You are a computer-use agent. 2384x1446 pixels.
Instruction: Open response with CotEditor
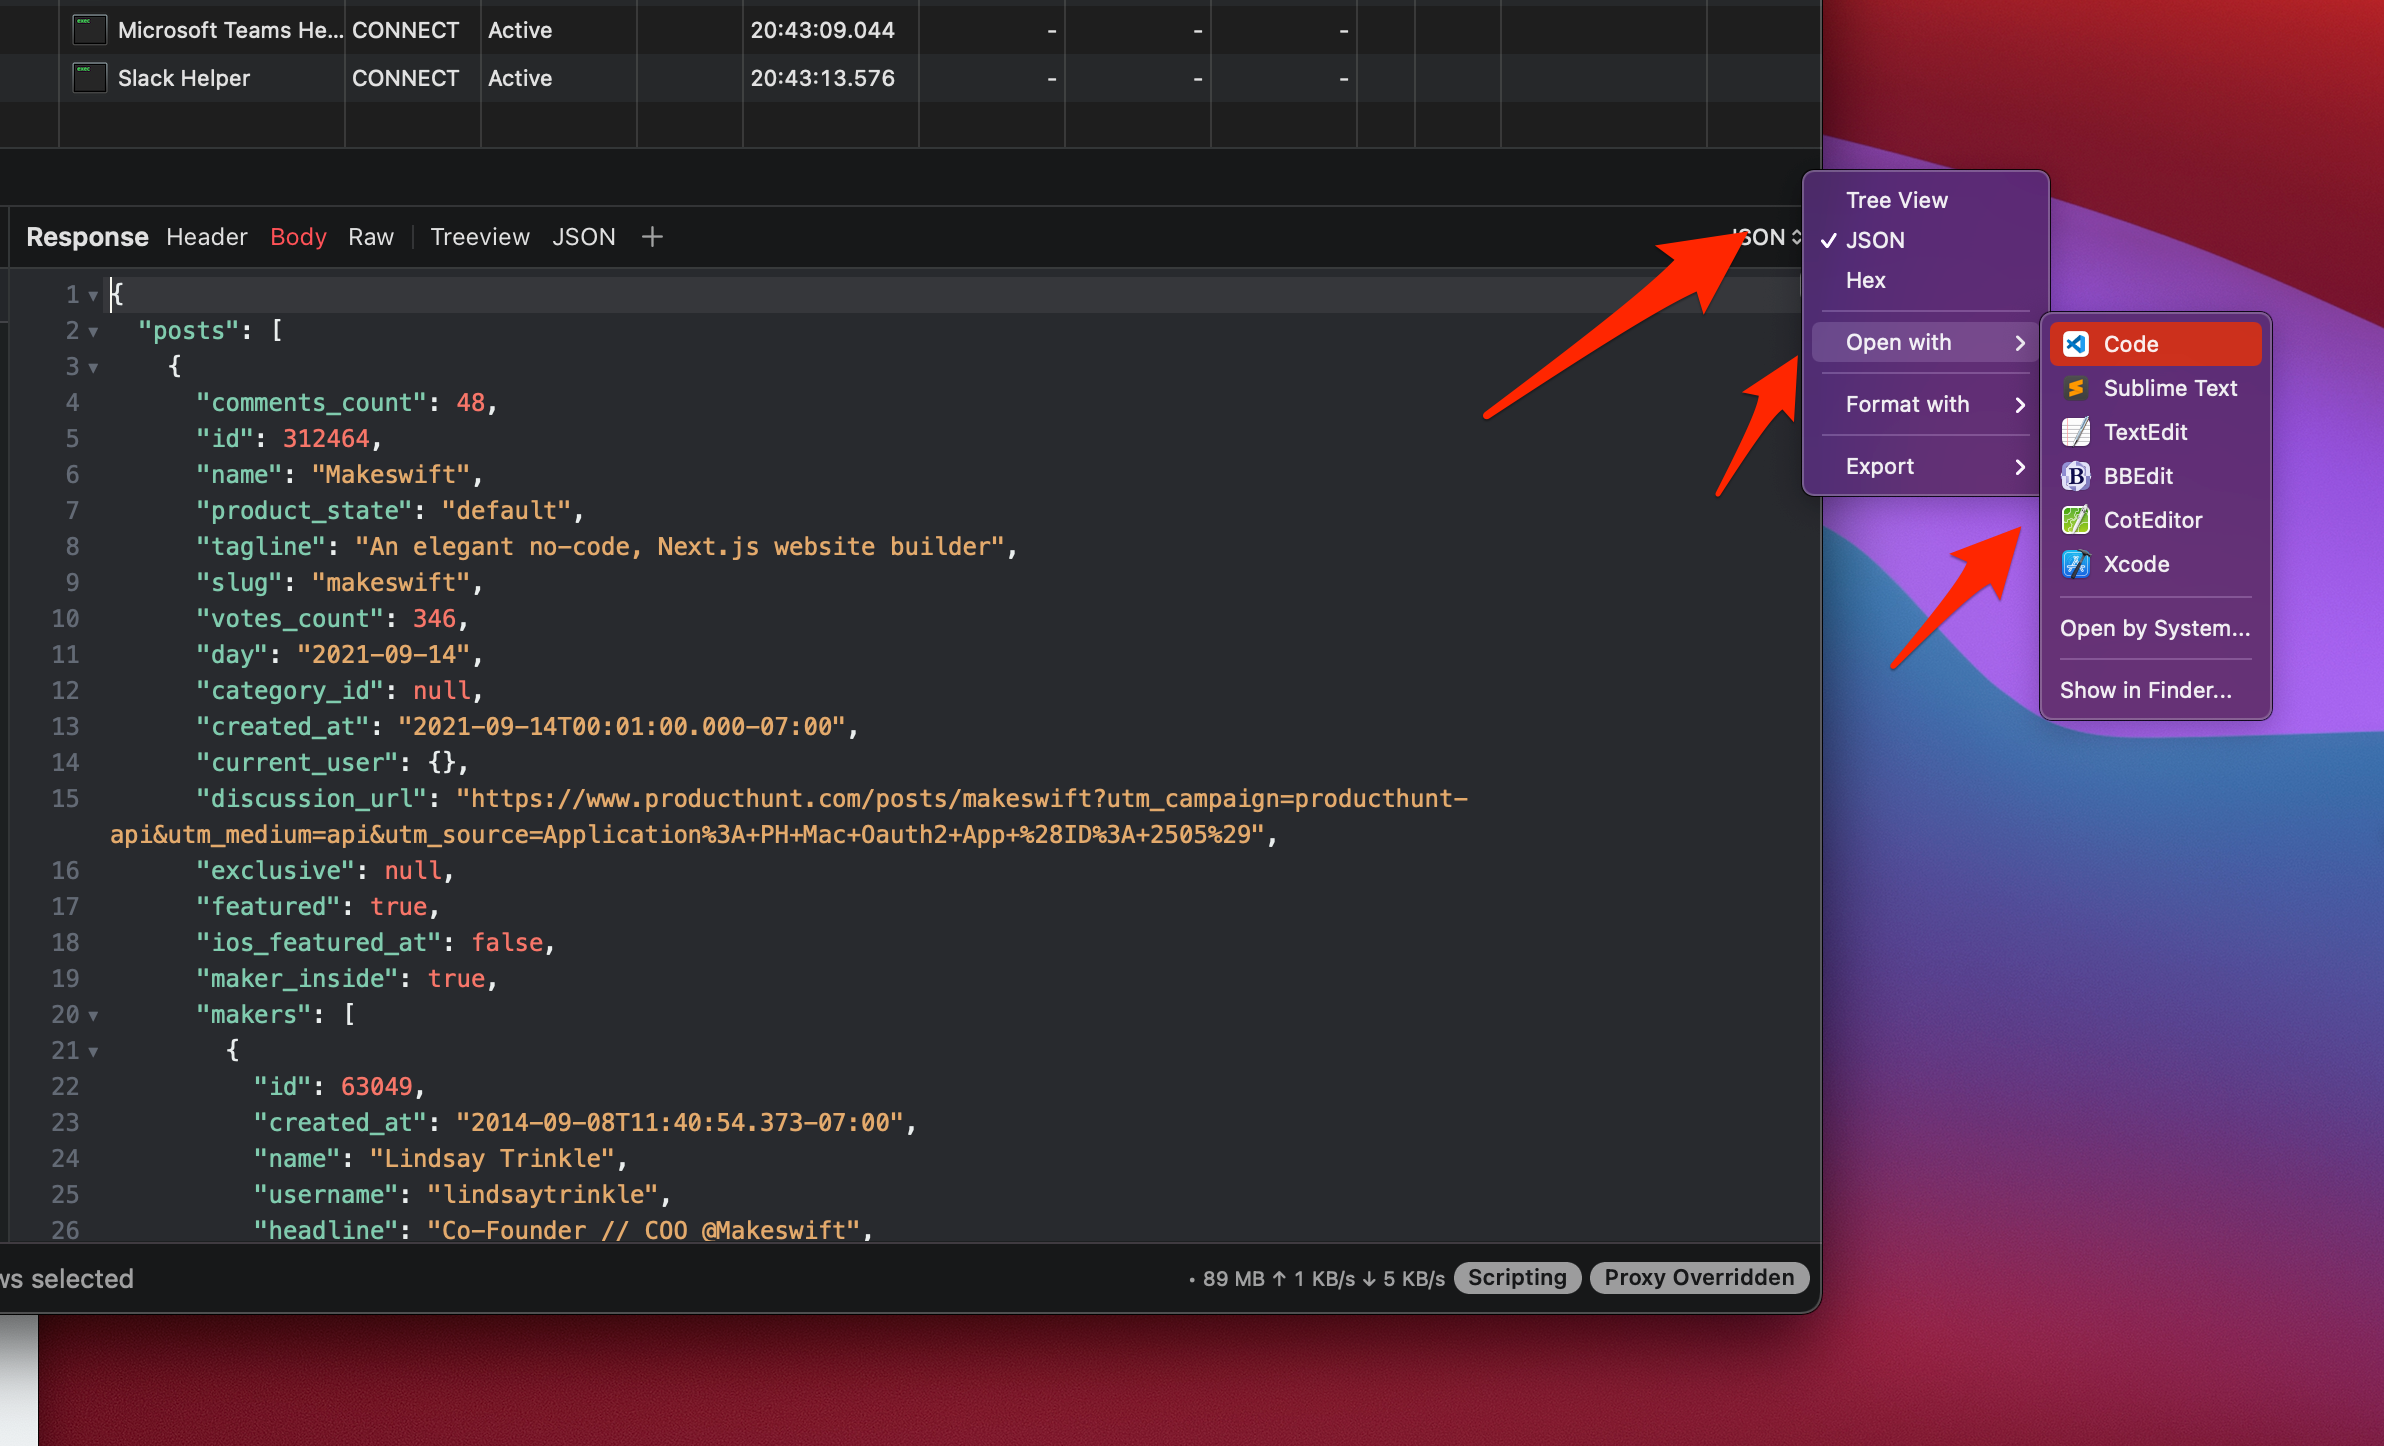pyautogui.click(x=2155, y=520)
